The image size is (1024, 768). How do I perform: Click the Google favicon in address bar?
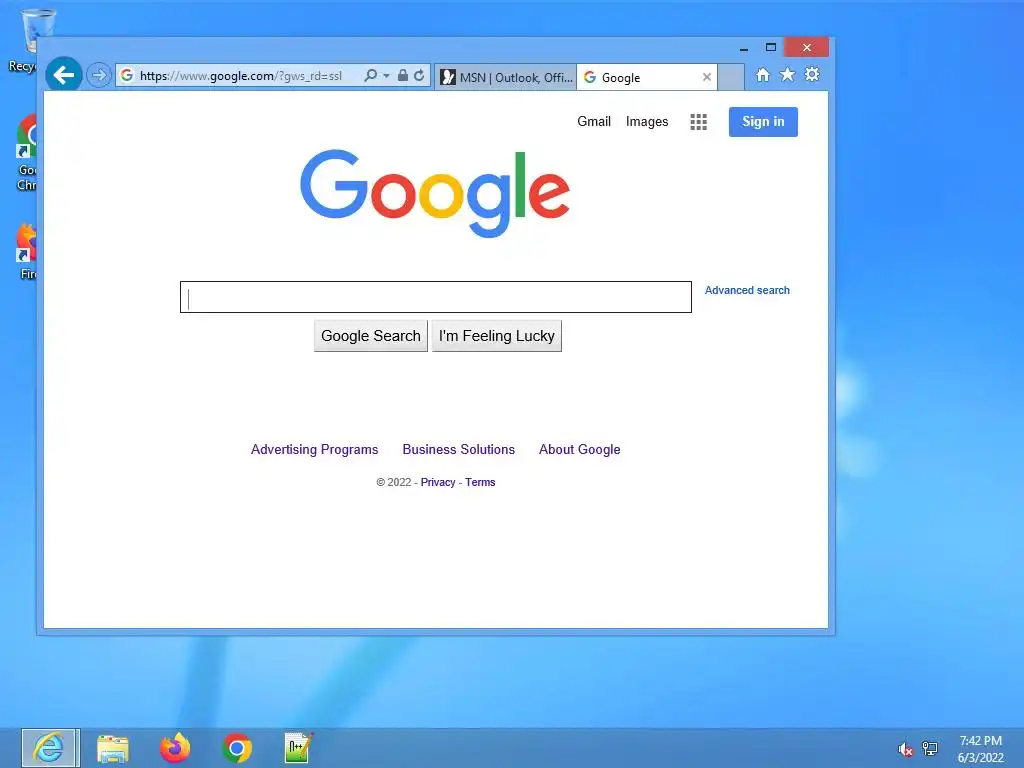(127, 75)
